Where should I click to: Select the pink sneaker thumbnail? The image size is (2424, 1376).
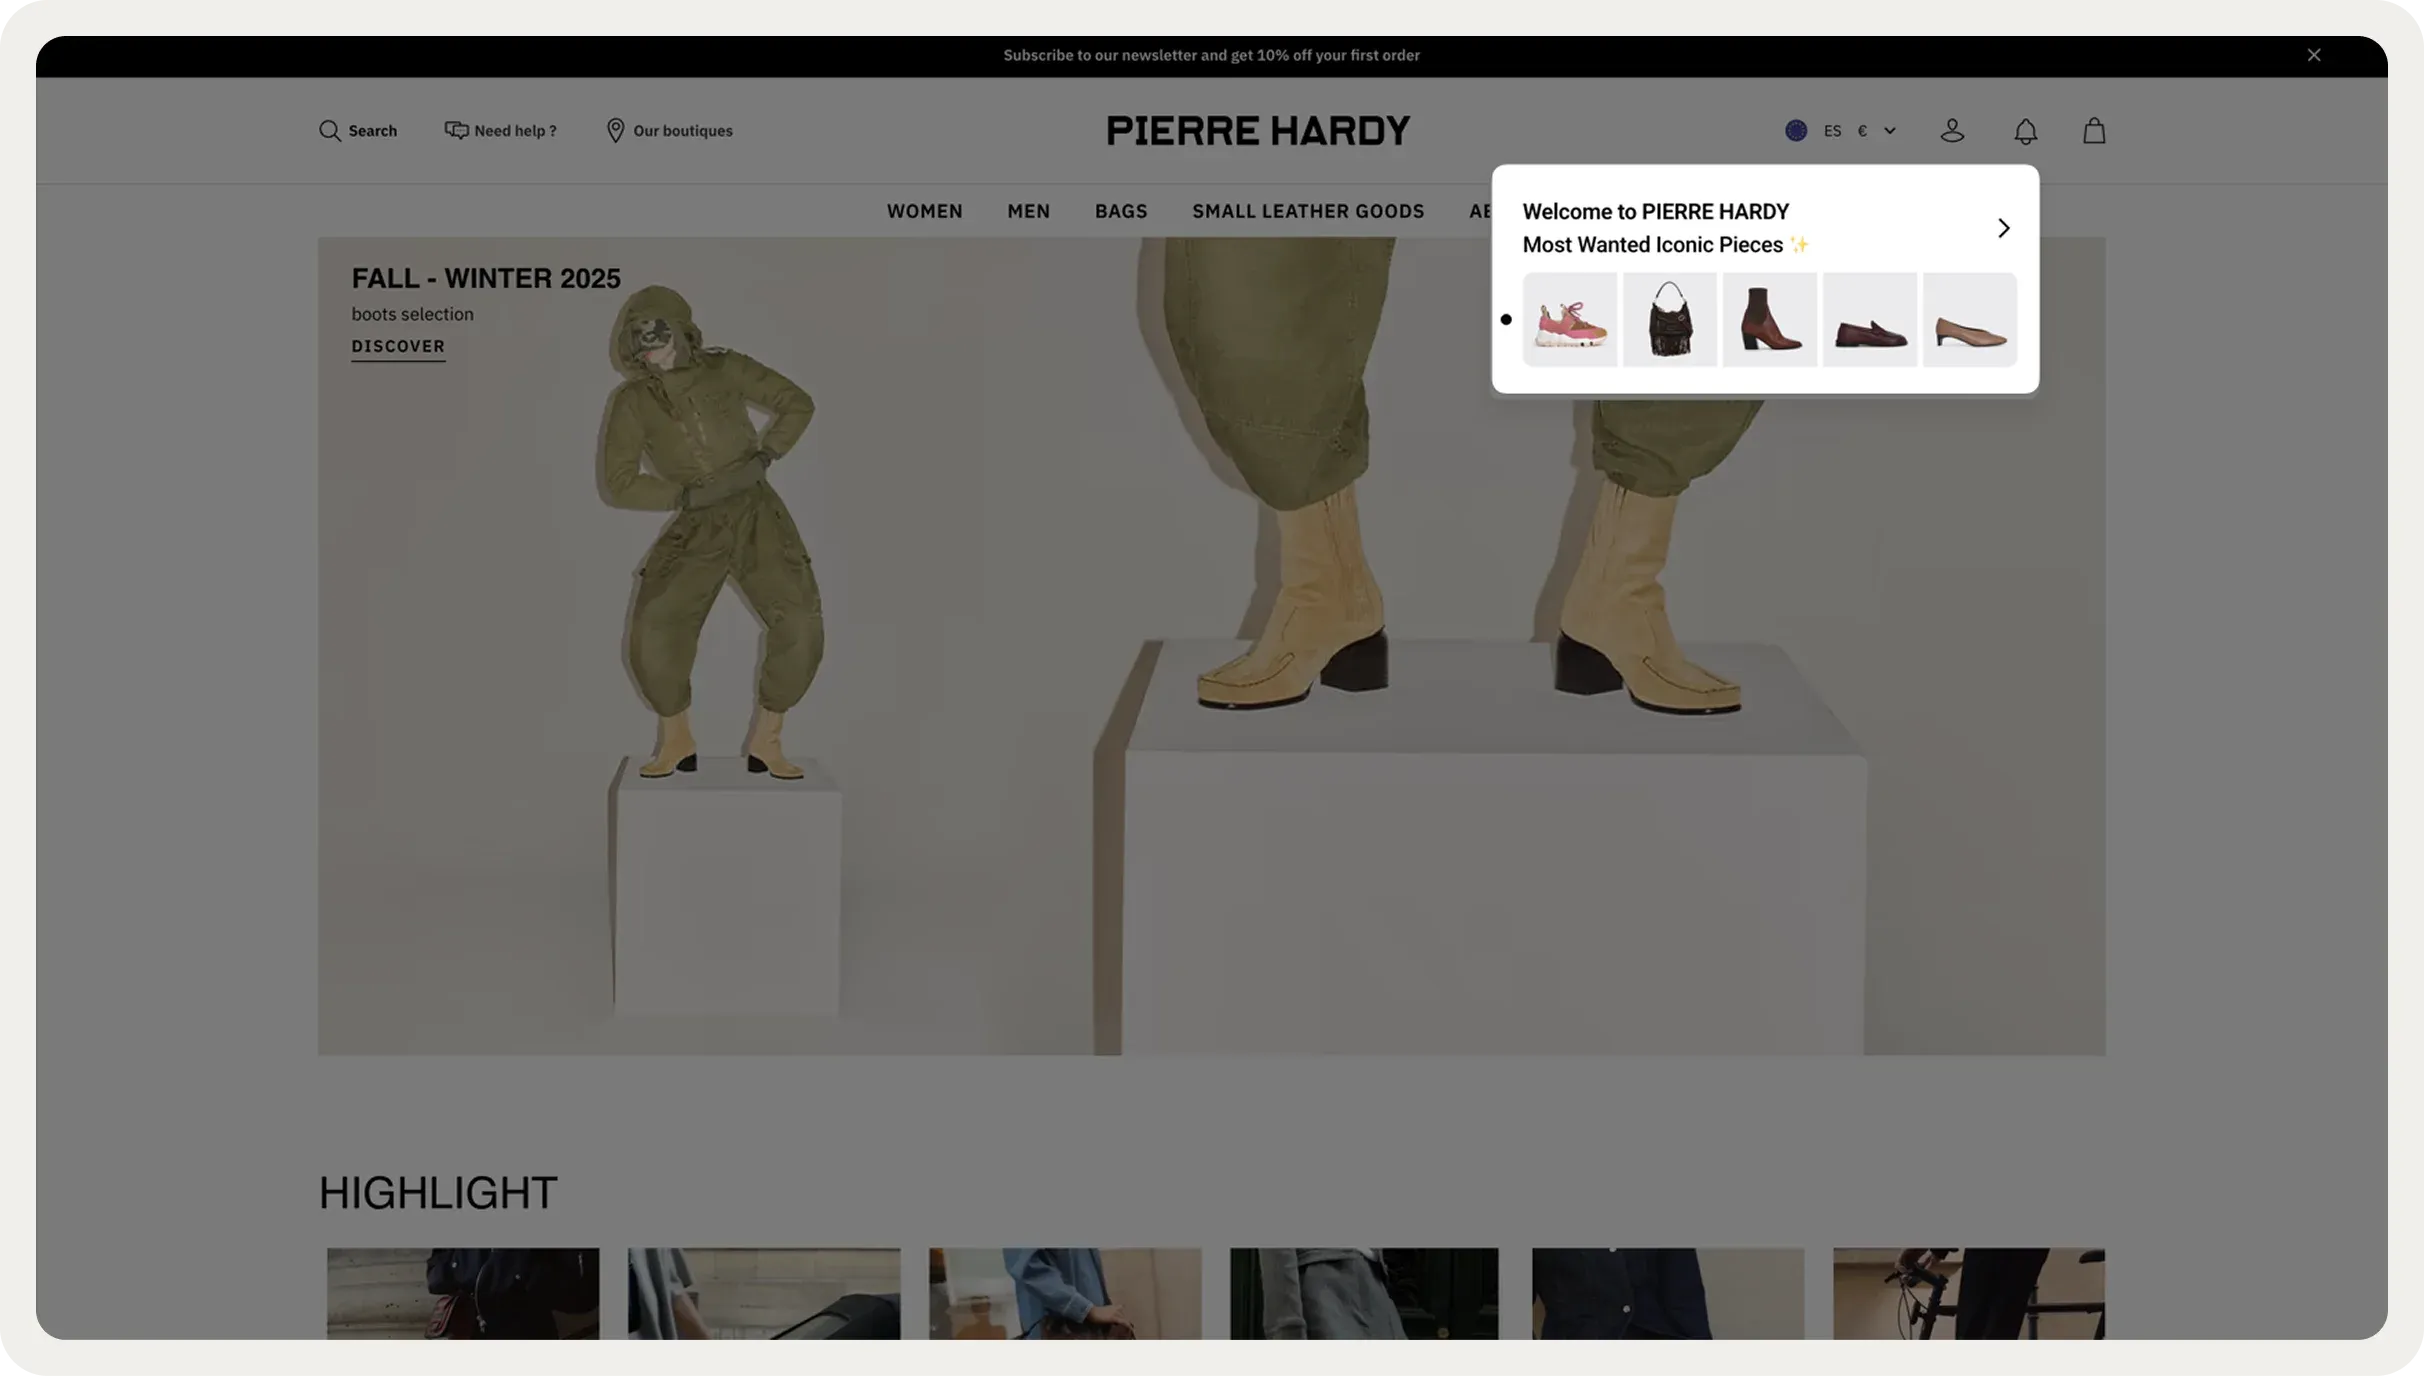coord(1569,320)
